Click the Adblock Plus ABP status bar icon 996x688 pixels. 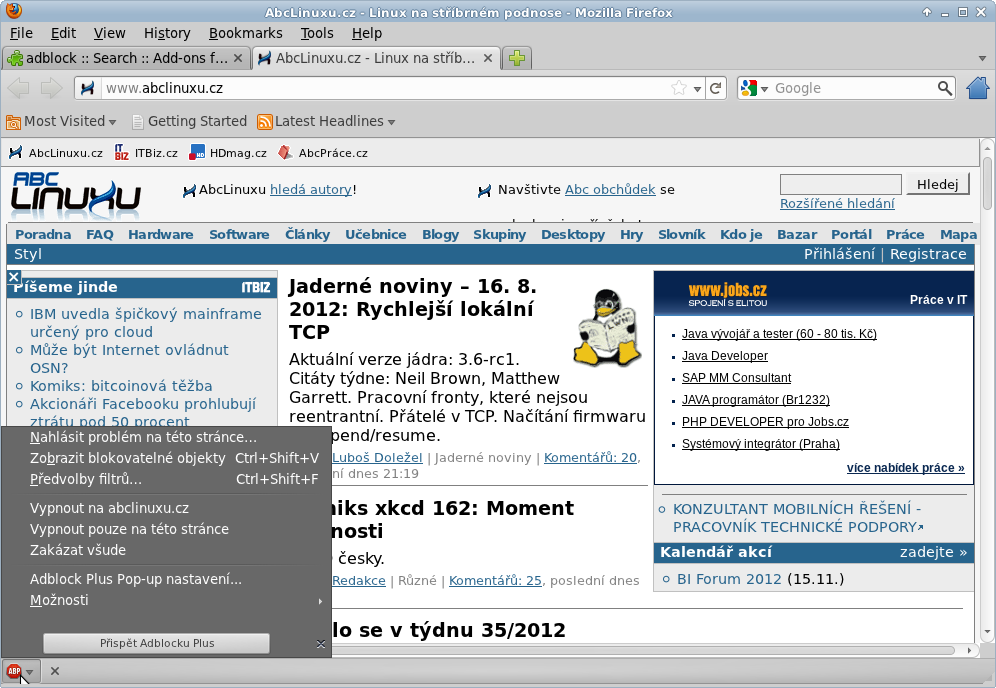(13, 671)
